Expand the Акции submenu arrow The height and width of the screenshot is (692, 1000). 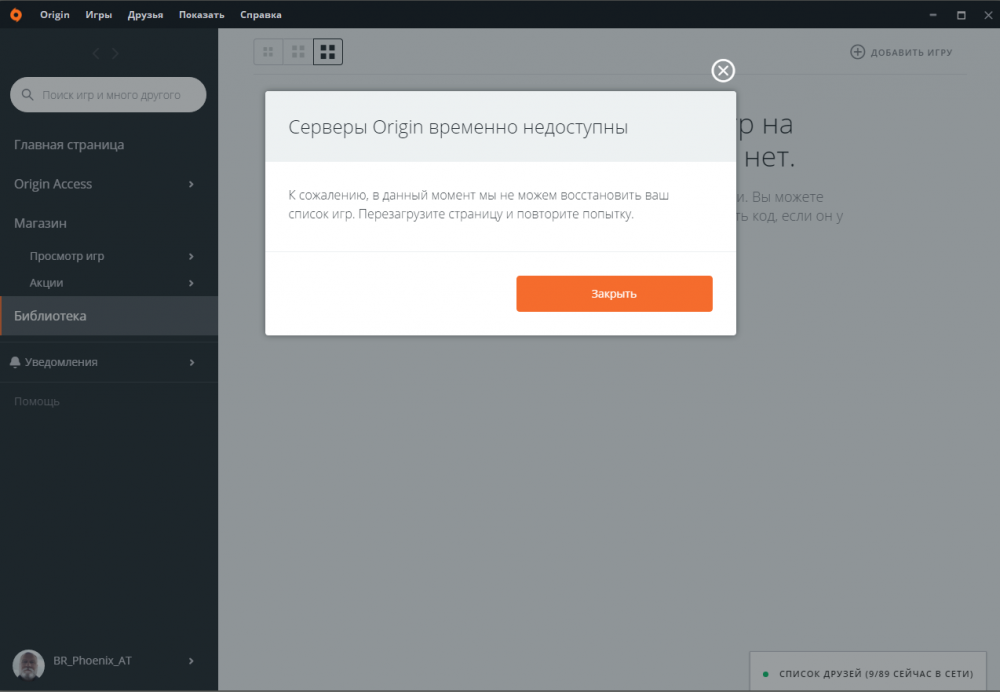tap(191, 283)
